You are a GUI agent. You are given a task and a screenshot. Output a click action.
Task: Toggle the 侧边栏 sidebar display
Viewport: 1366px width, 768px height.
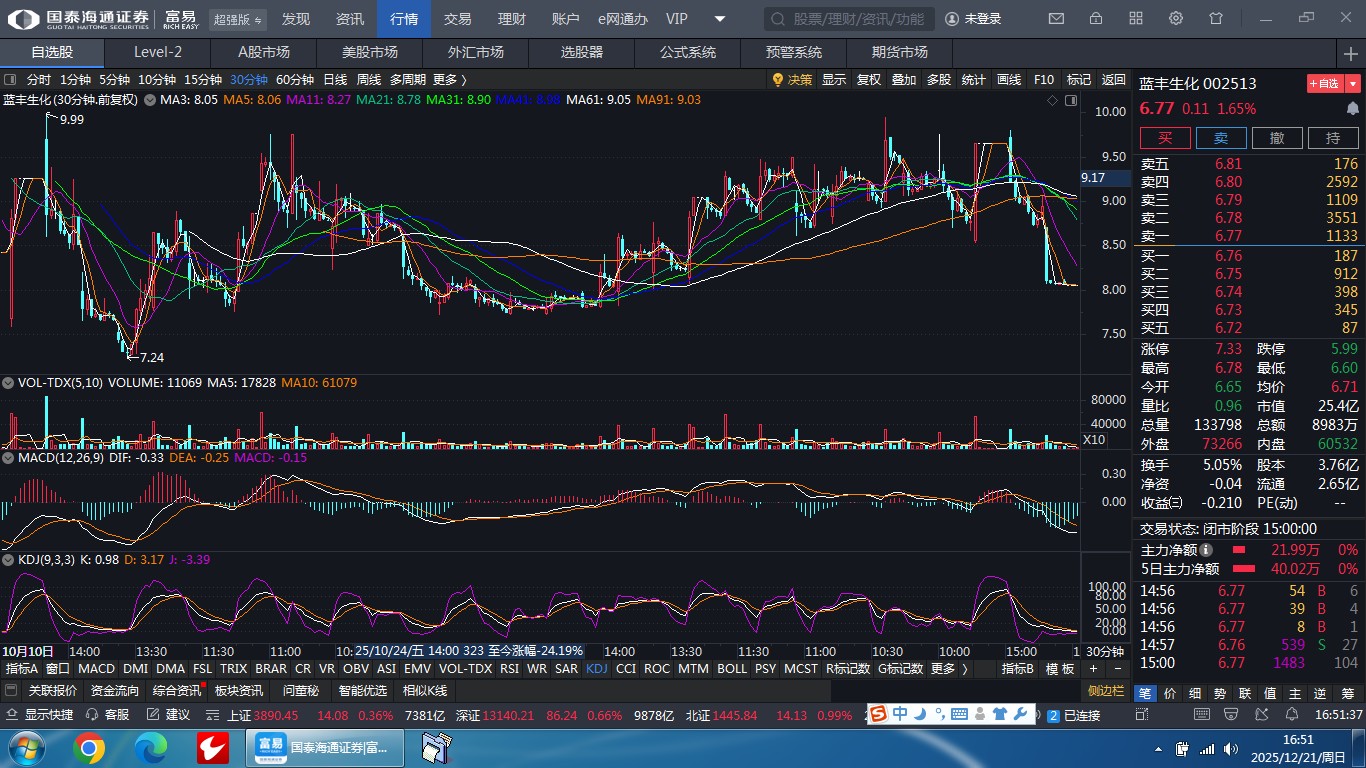click(x=1106, y=691)
